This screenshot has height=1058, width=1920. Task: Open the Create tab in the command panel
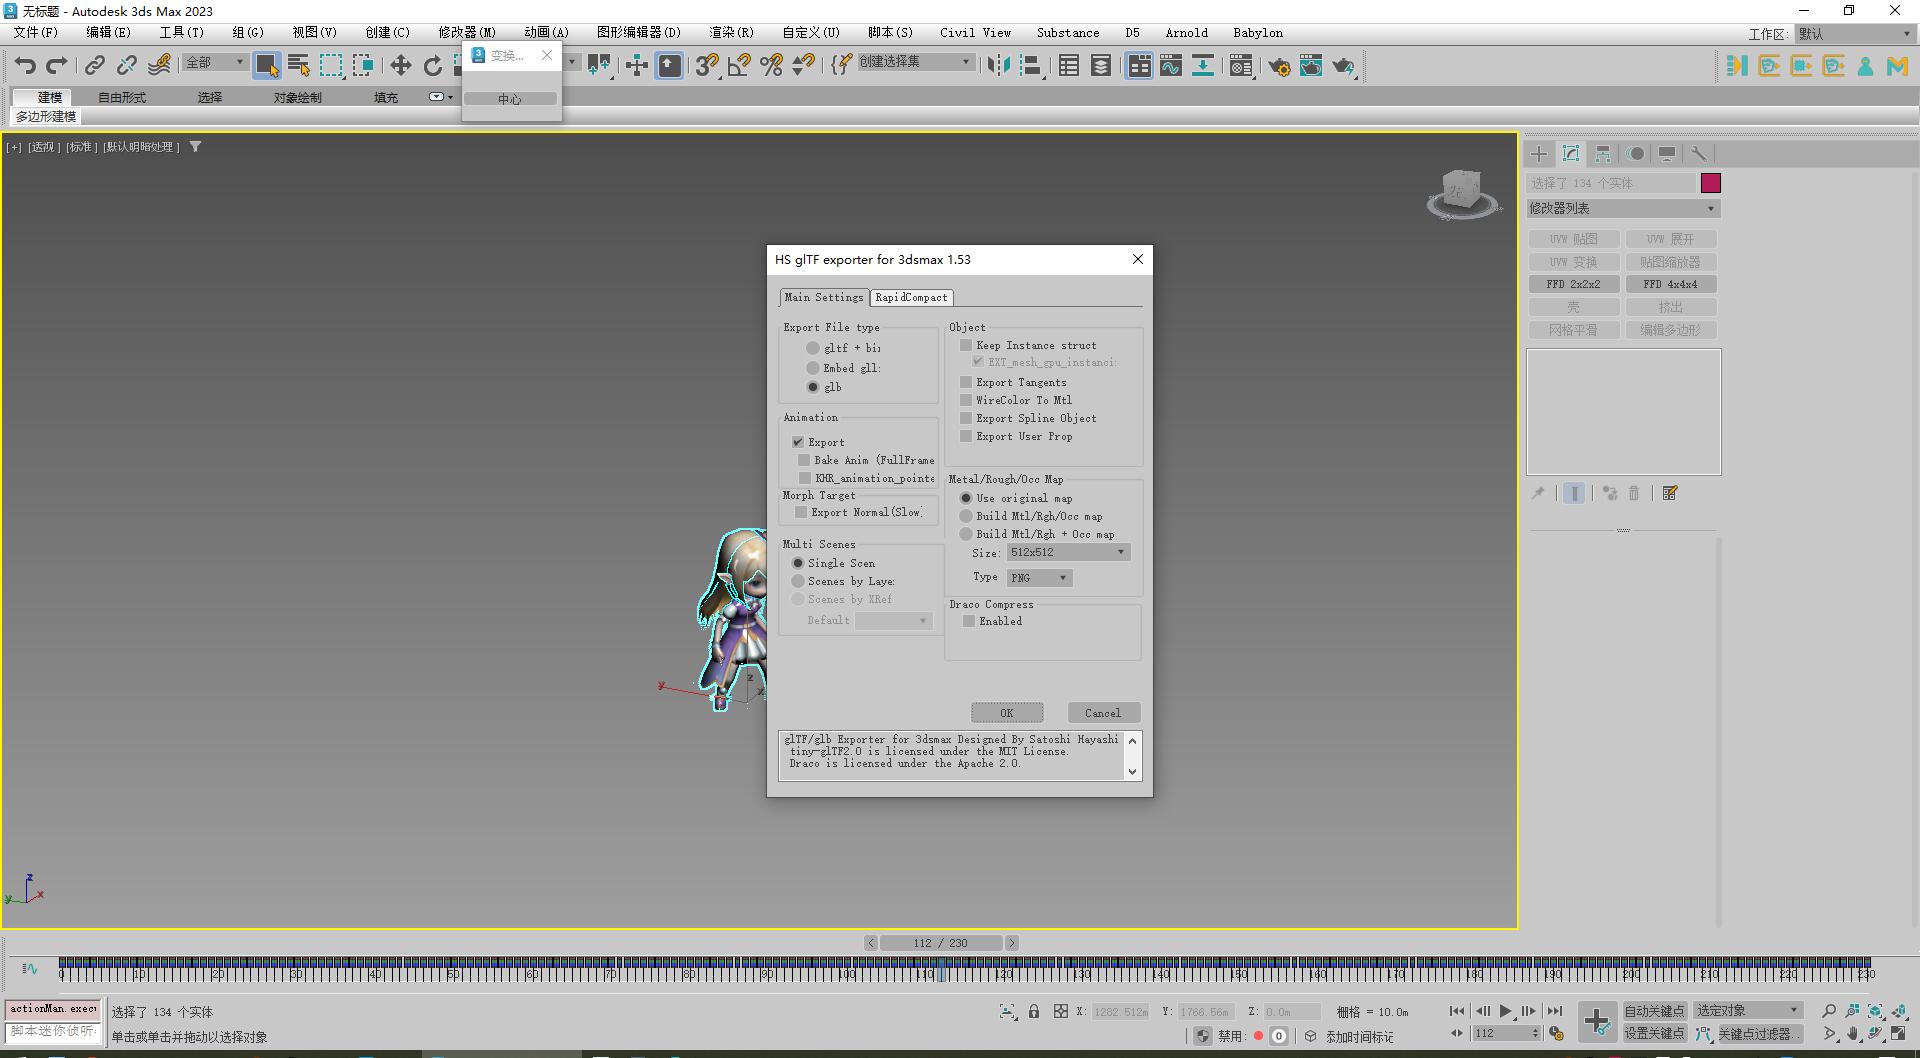[x=1539, y=154]
